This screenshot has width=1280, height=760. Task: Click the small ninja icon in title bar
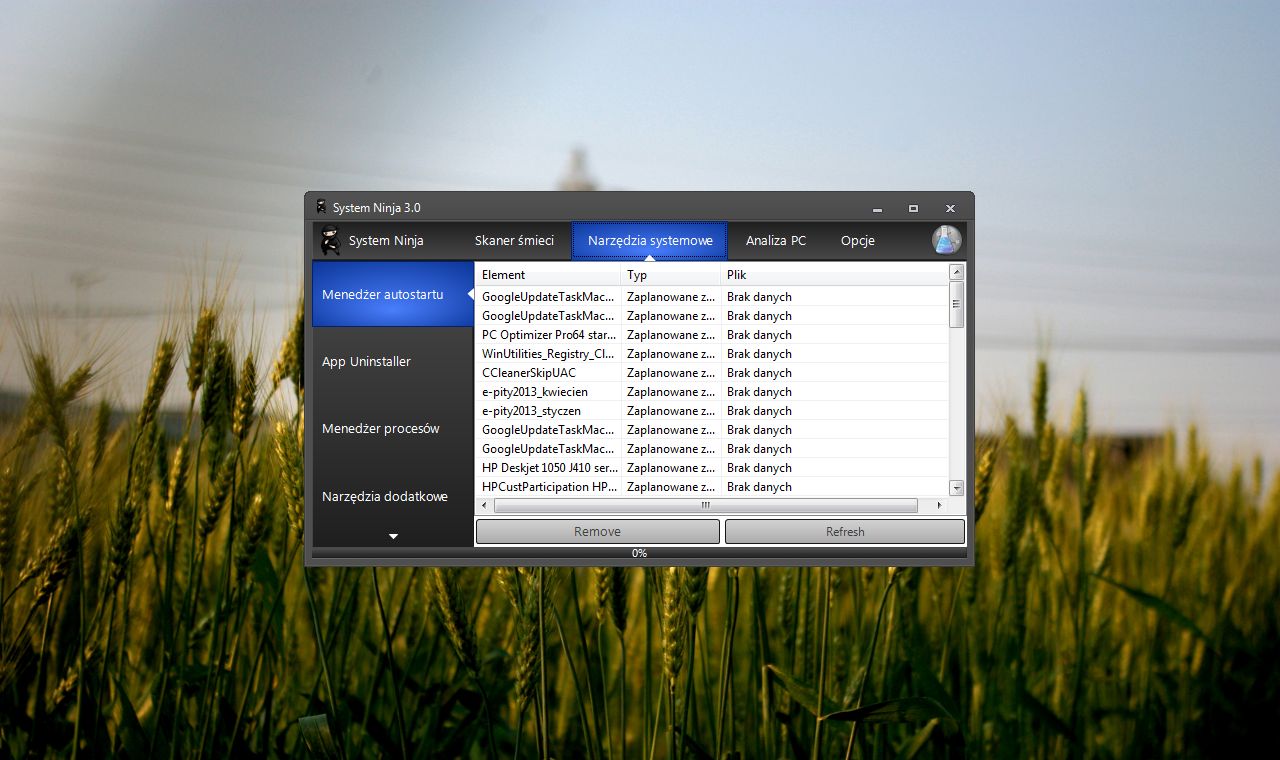321,207
